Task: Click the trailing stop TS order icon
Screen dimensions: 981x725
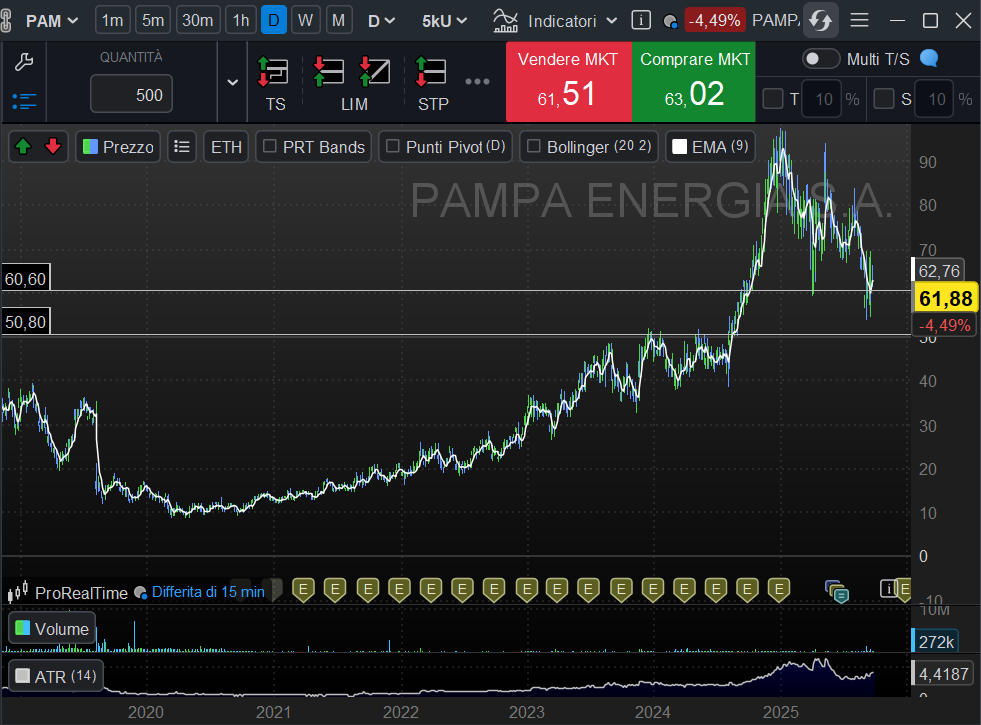Action: 274,73
